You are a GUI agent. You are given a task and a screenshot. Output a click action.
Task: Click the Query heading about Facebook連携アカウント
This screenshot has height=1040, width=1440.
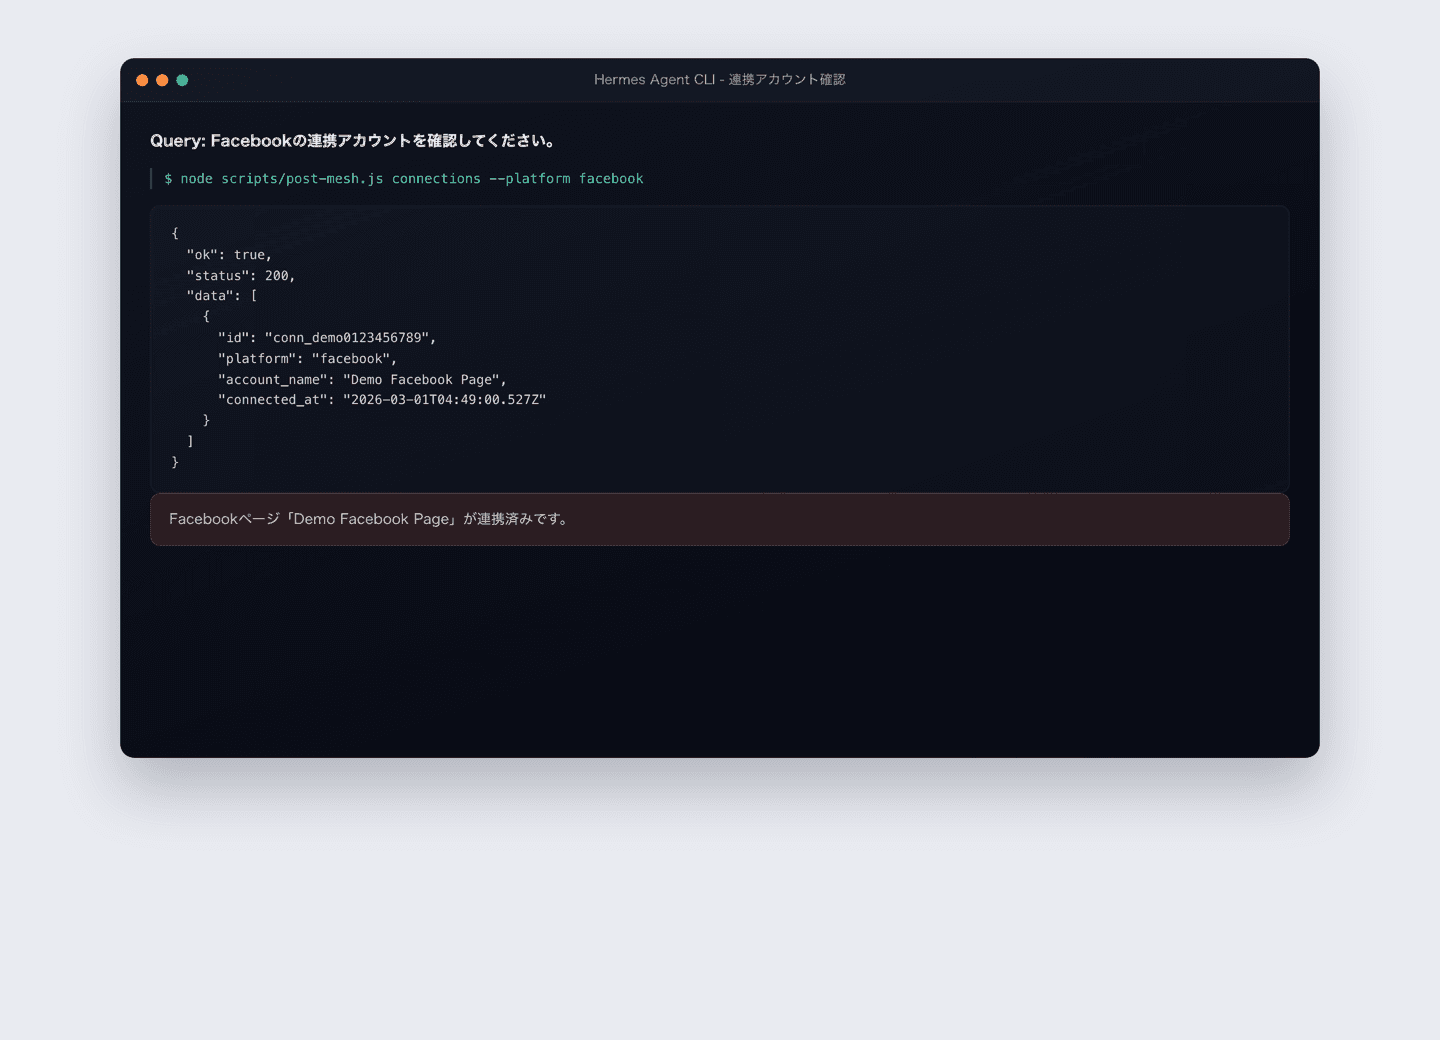[x=352, y=141]
